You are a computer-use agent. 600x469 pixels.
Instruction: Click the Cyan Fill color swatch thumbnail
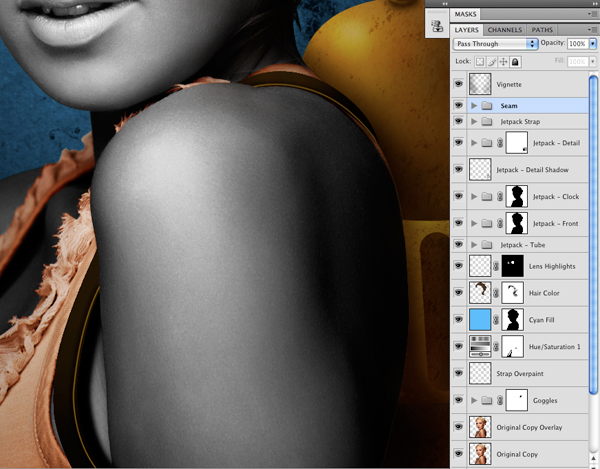pos(480,319)
